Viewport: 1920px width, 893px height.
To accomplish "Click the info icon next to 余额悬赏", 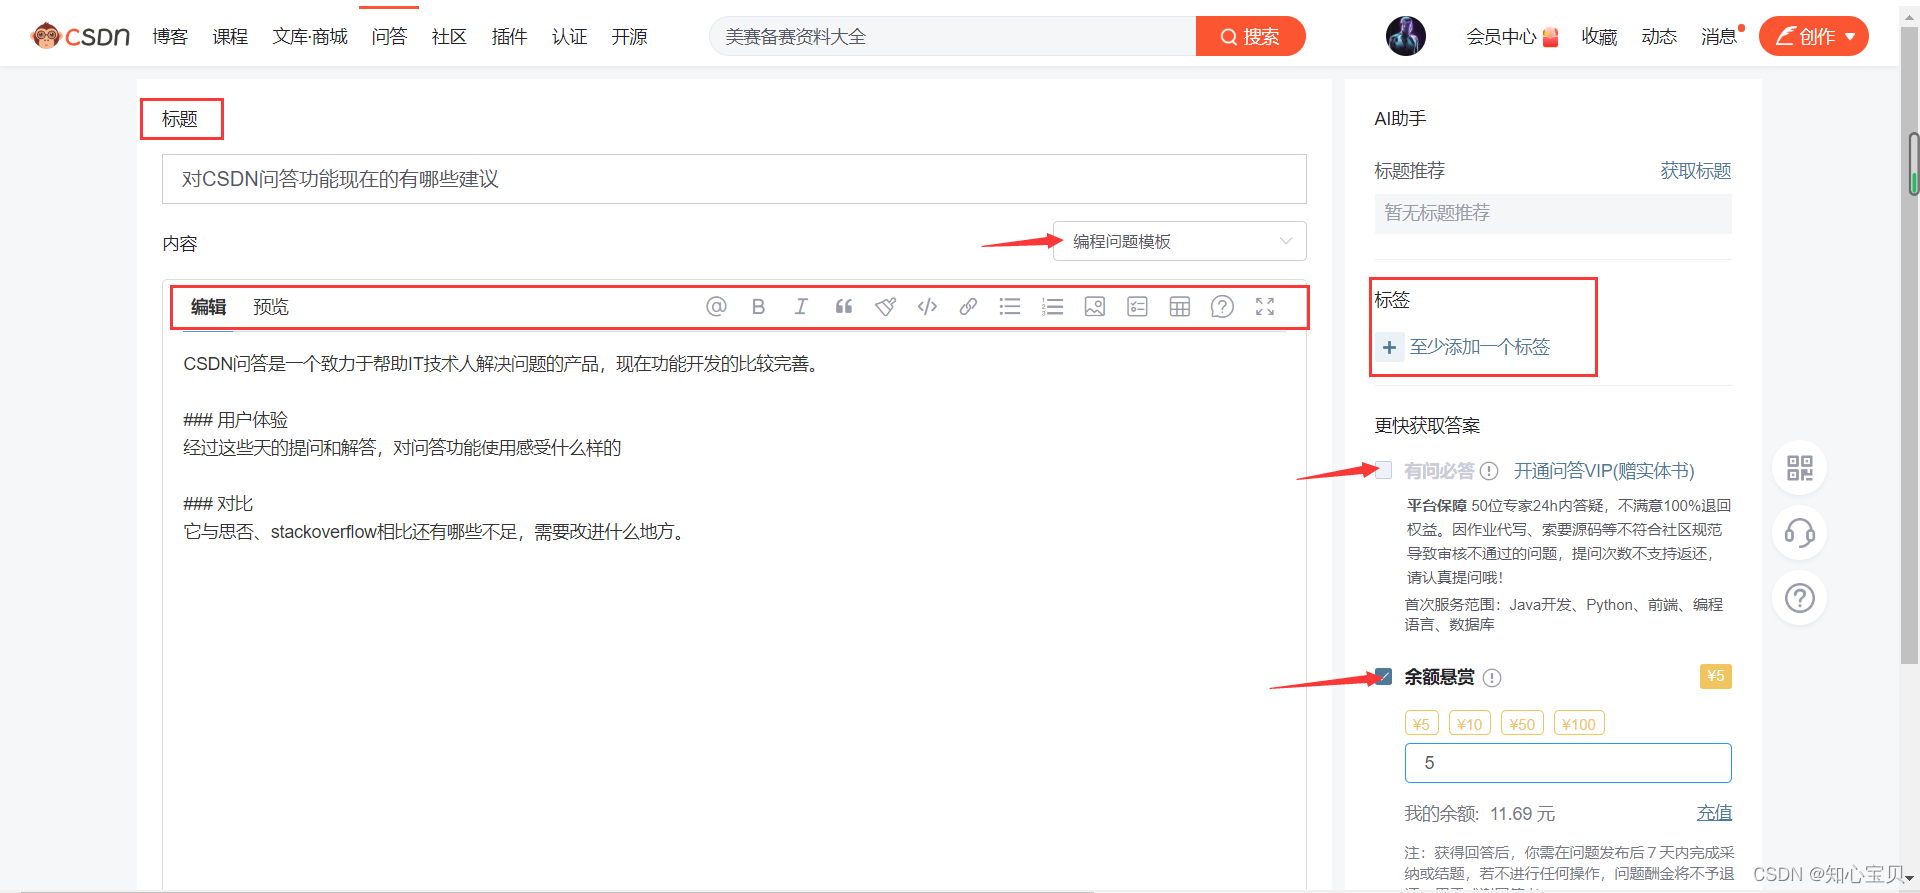I will 1492,678.
